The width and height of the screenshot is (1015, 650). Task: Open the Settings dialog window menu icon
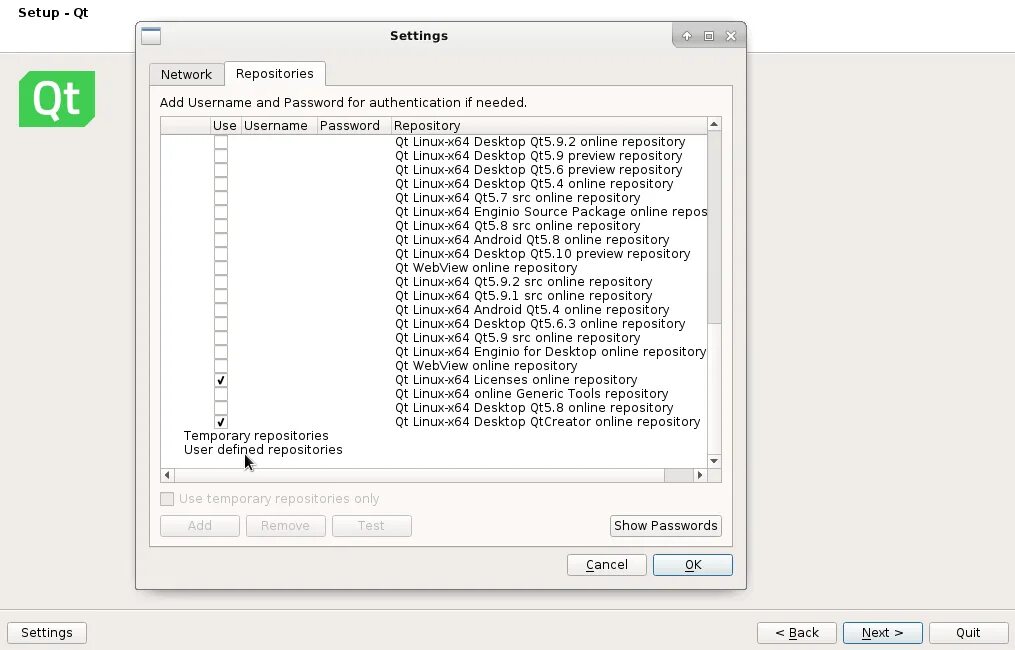click(151, 36)
